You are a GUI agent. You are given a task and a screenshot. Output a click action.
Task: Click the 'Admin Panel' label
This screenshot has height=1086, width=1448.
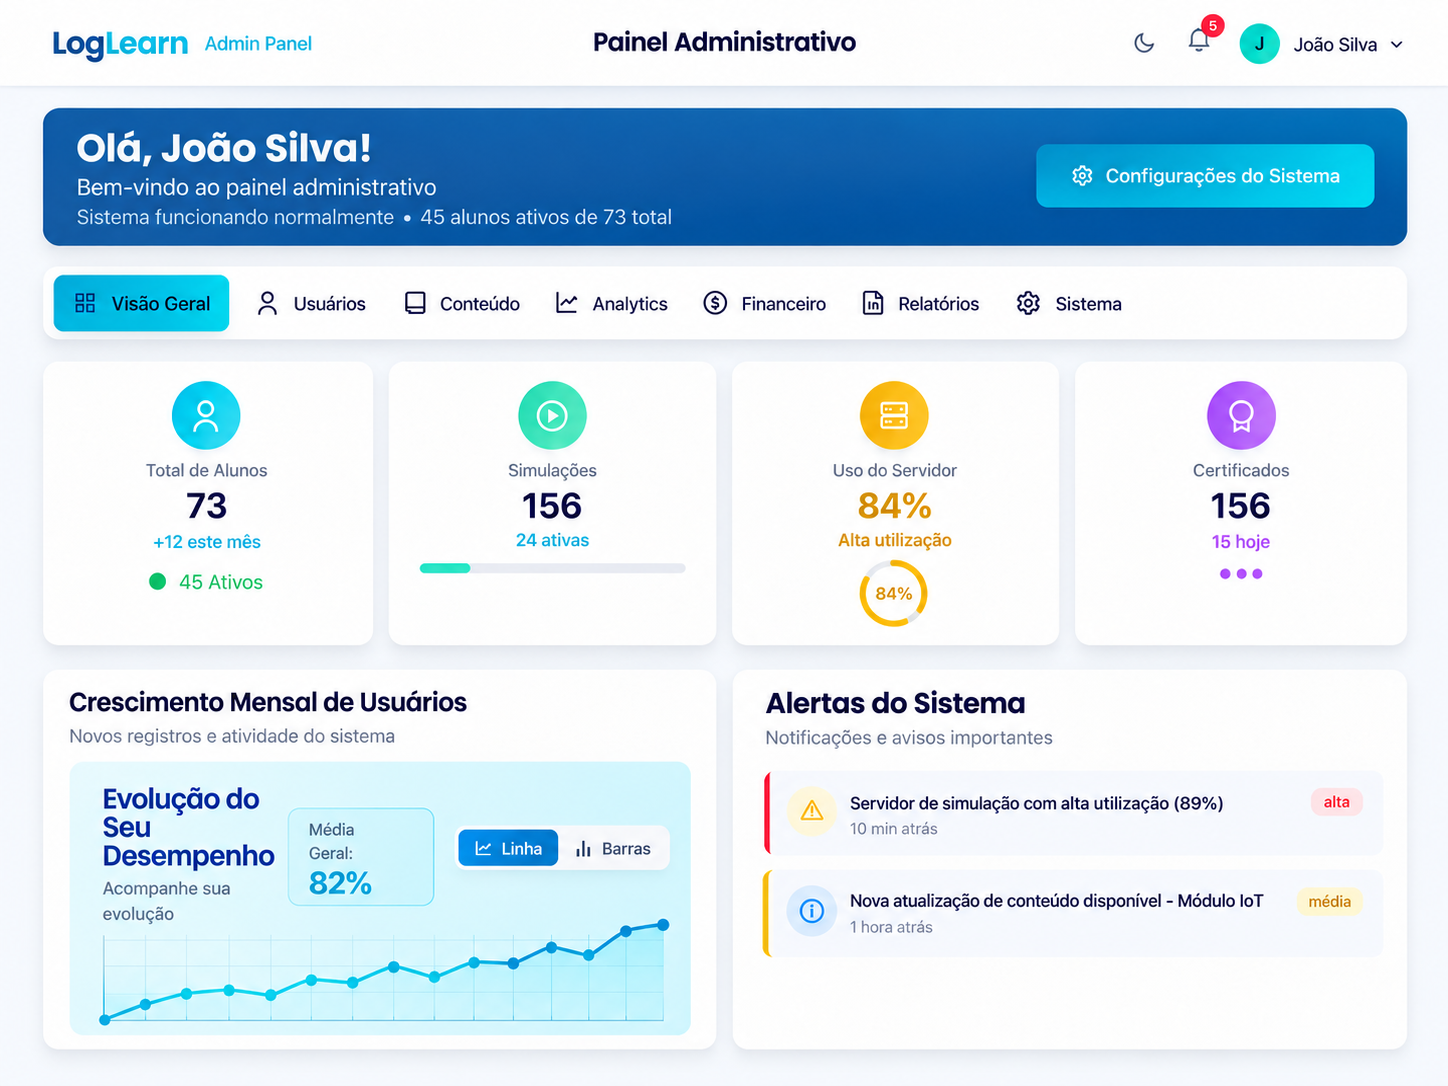coord(258,44)
